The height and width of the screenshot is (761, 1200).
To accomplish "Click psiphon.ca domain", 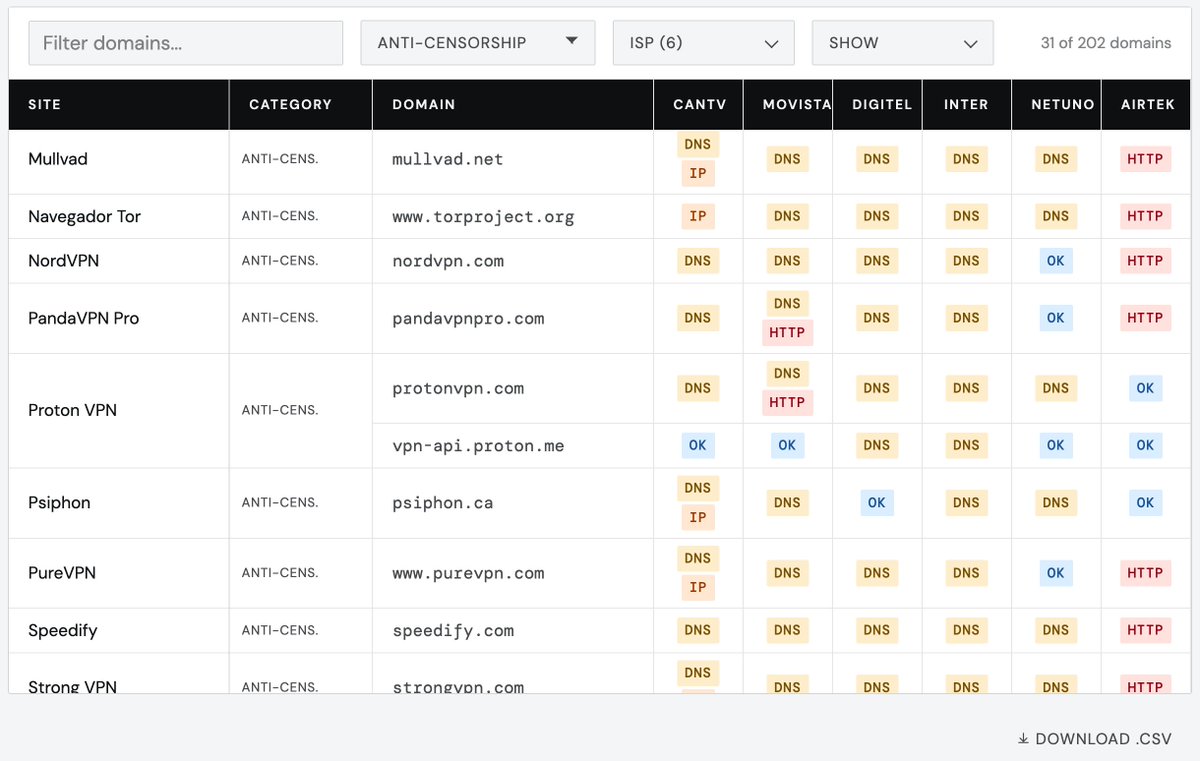I will coord(443,503).
